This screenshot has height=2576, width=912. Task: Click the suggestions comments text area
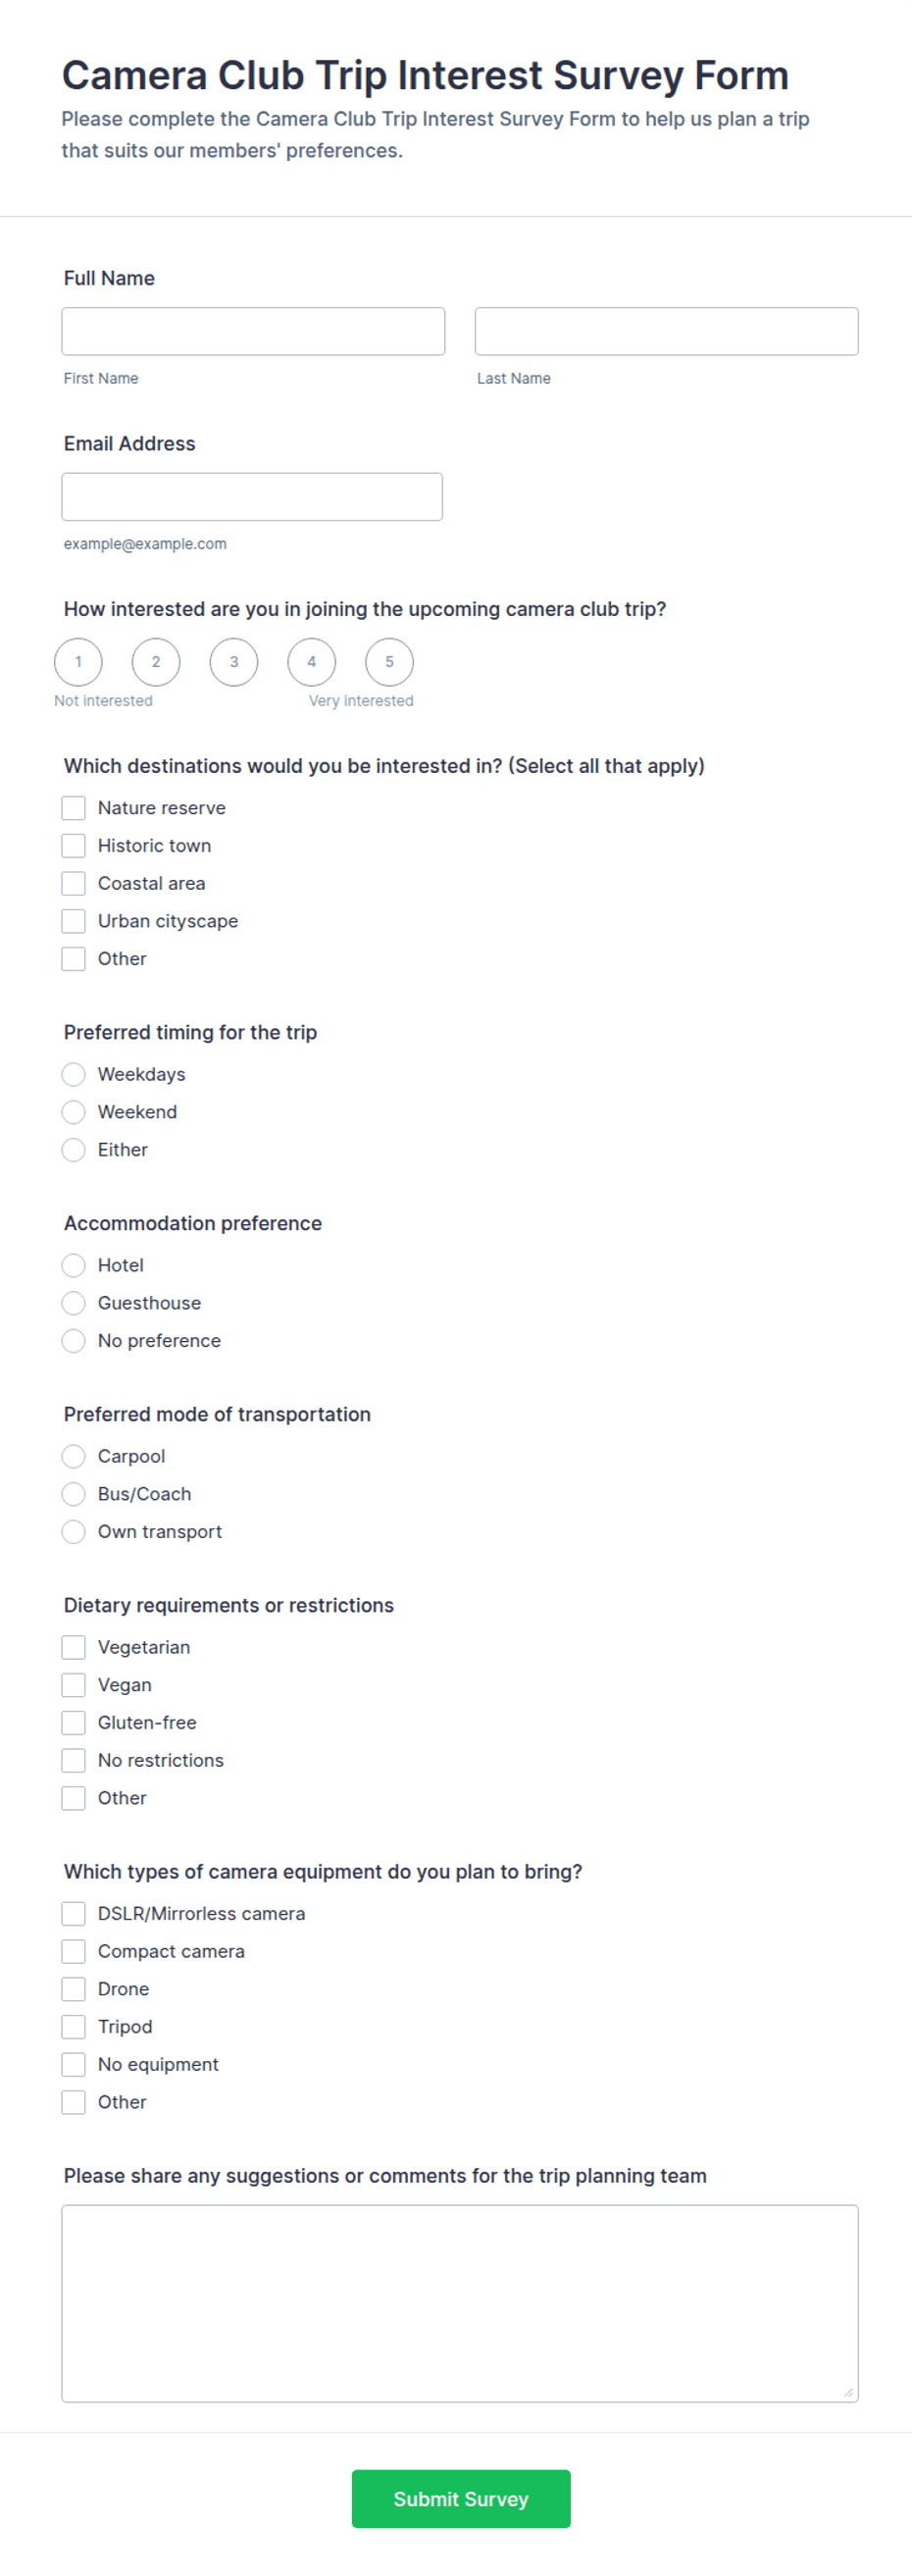pyautogui.click(x=460, y=2303)
